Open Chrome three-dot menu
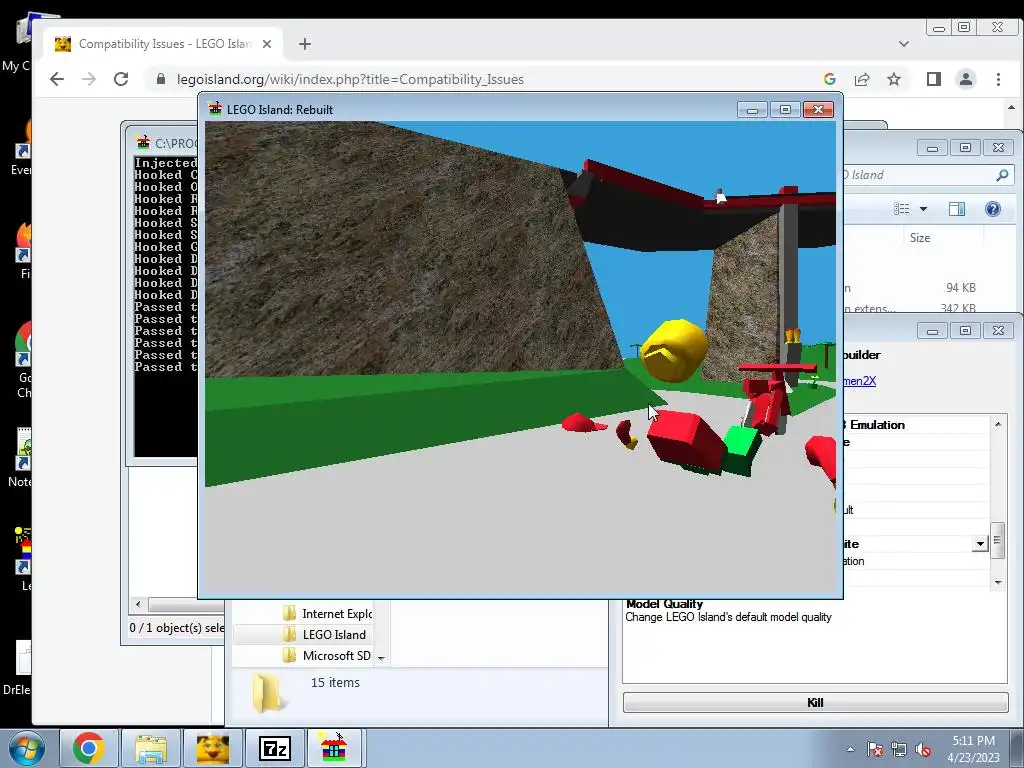 click(x=998, y=79)
